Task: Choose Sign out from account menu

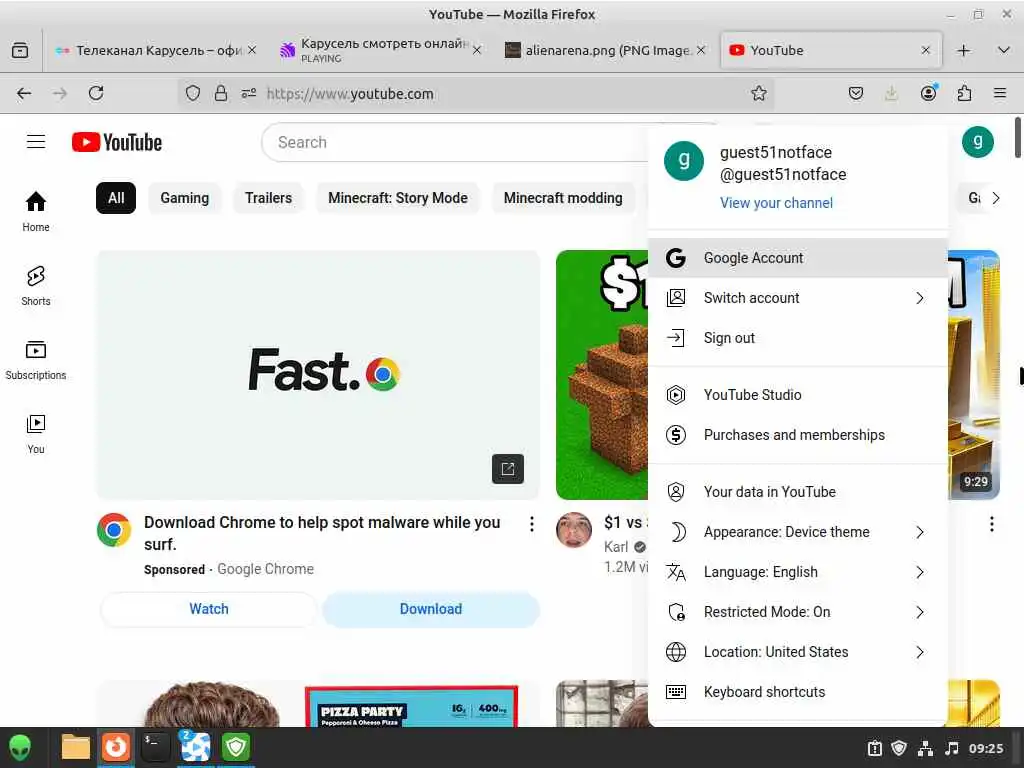Action: point(797,338)
